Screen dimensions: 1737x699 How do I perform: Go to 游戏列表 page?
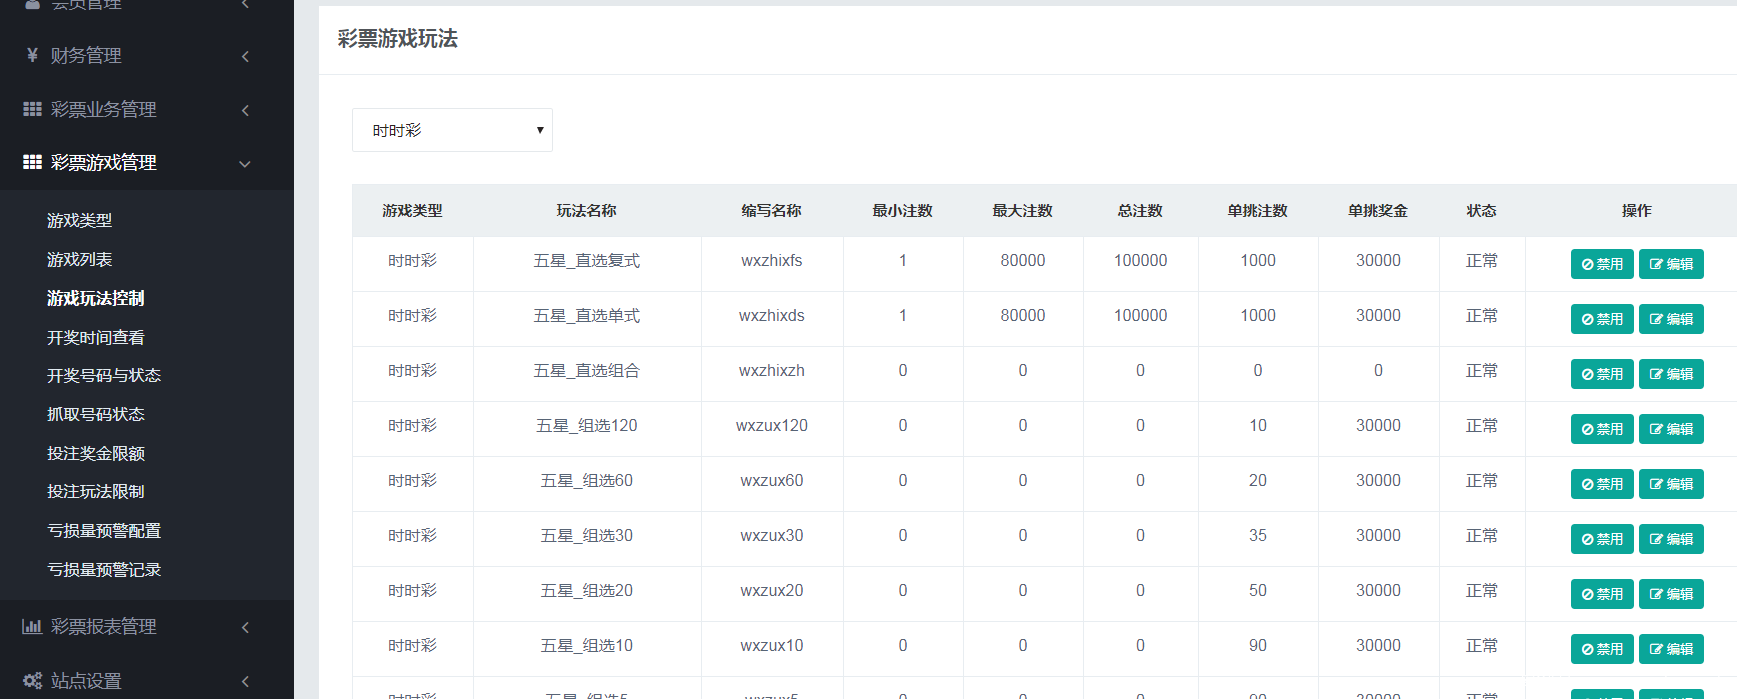click(x=79, y=259)
